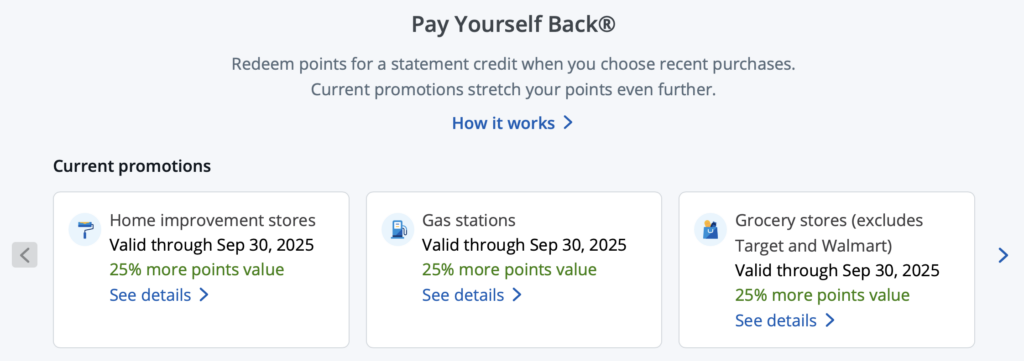Viewport: 1024px width, 361px height.
Task: See details for Gas stations promotion
Action: click(x=472, y=295)
